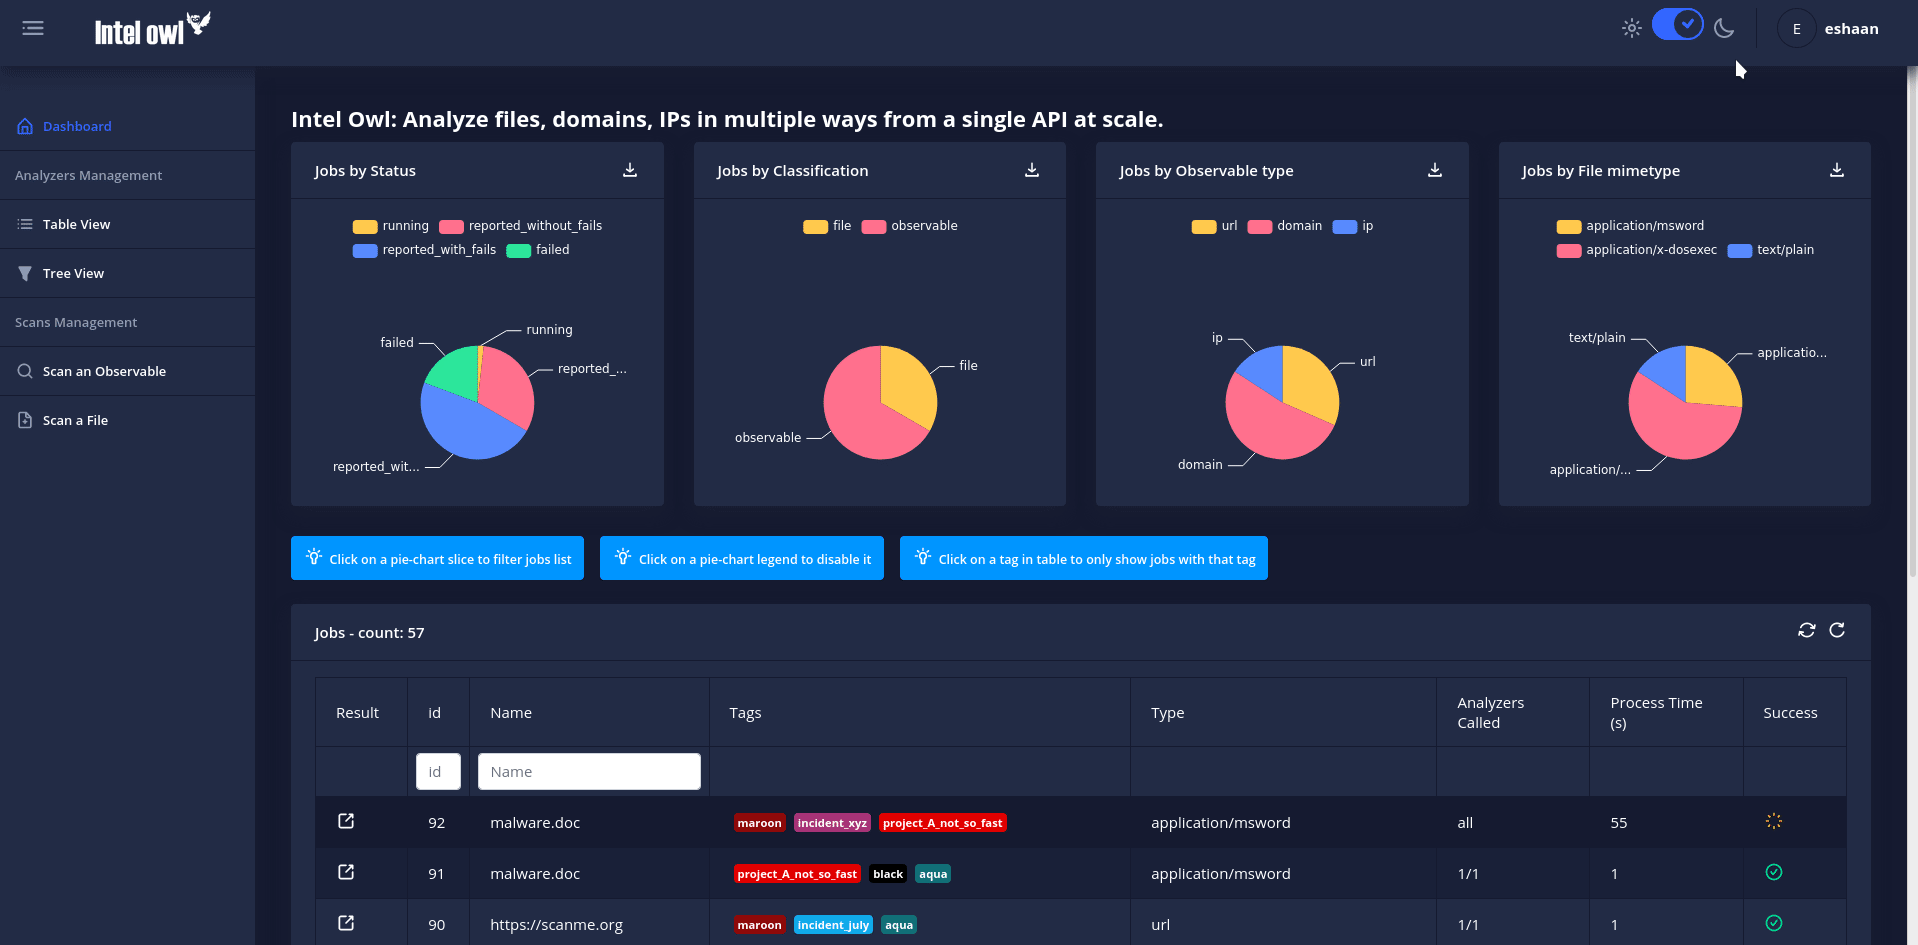Filter by incident_xyz tag
Image resolution: width=1918 pixels, height=945 pixels.
[x=832, y=823]
